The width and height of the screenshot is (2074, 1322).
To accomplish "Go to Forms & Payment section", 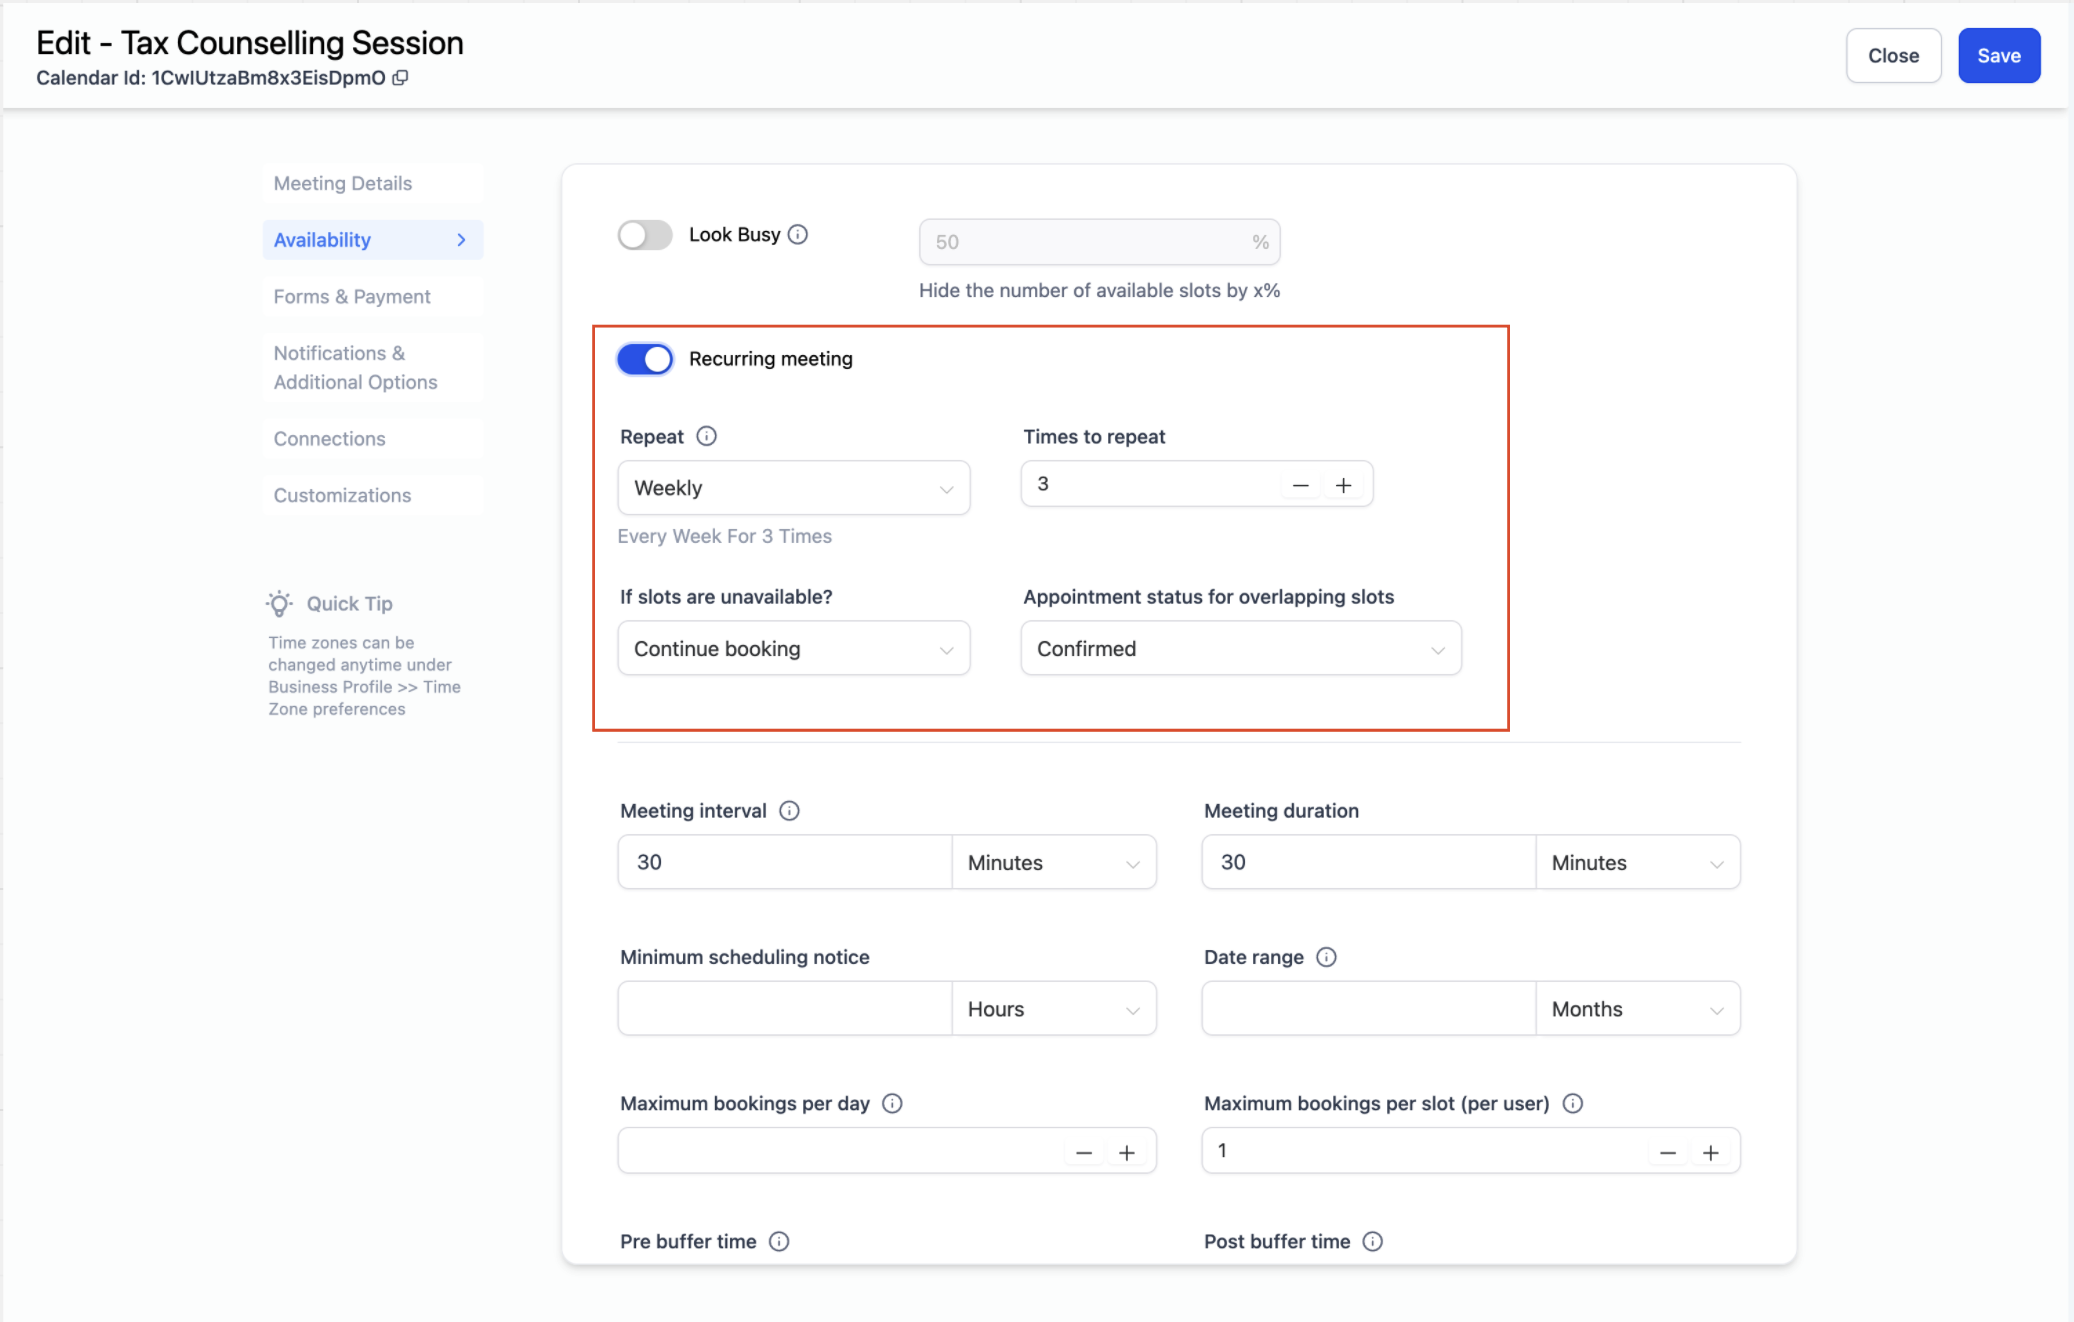I will 352,296.
